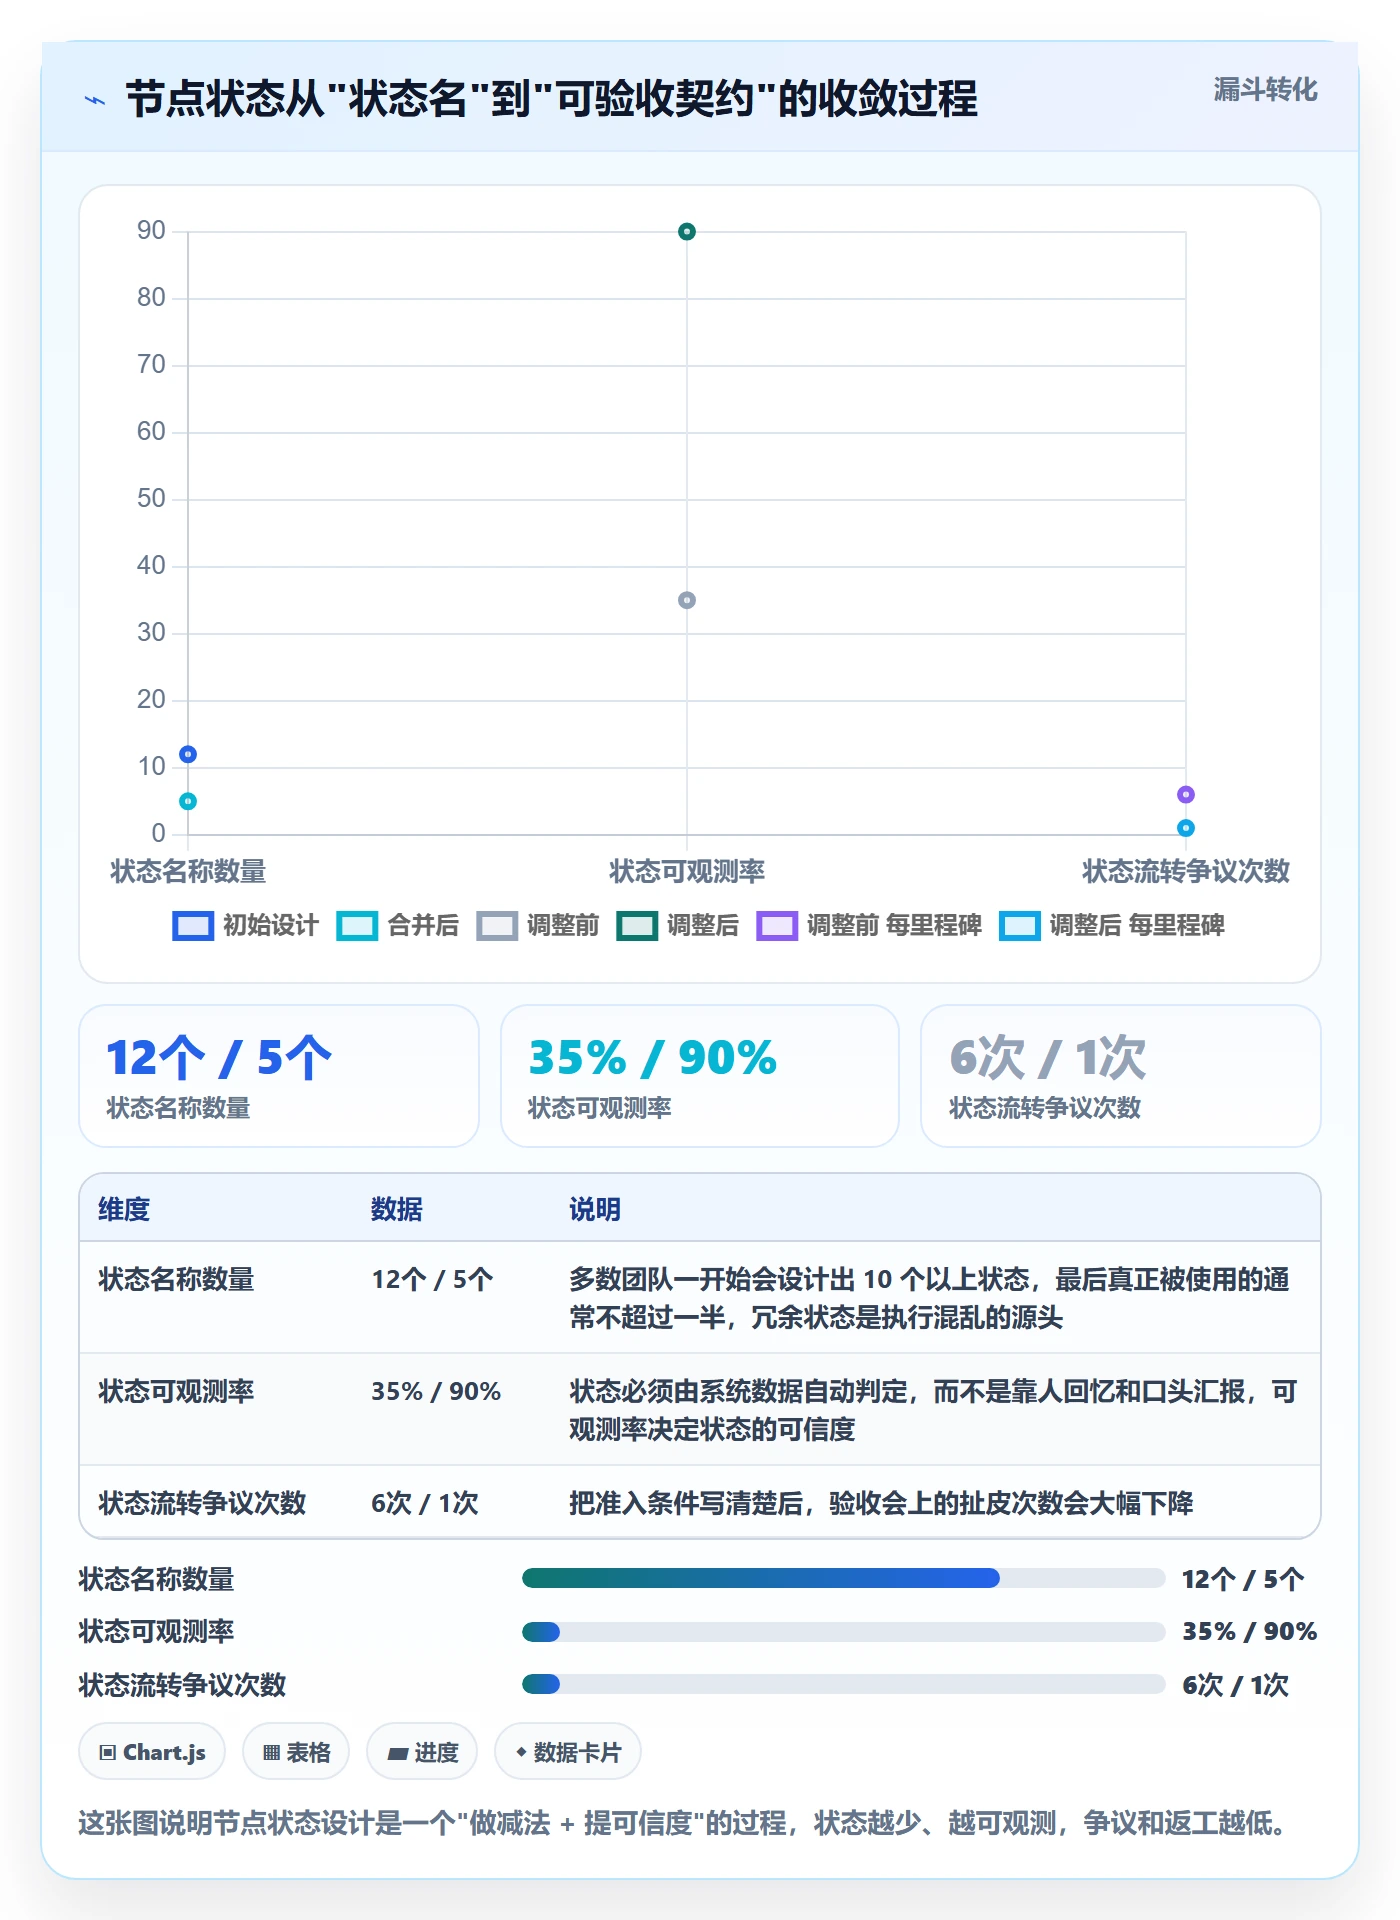1400x1920 pixels.
Task: Click the 漏斗转化 tag in the header
Action: [x=1265, y=90]
